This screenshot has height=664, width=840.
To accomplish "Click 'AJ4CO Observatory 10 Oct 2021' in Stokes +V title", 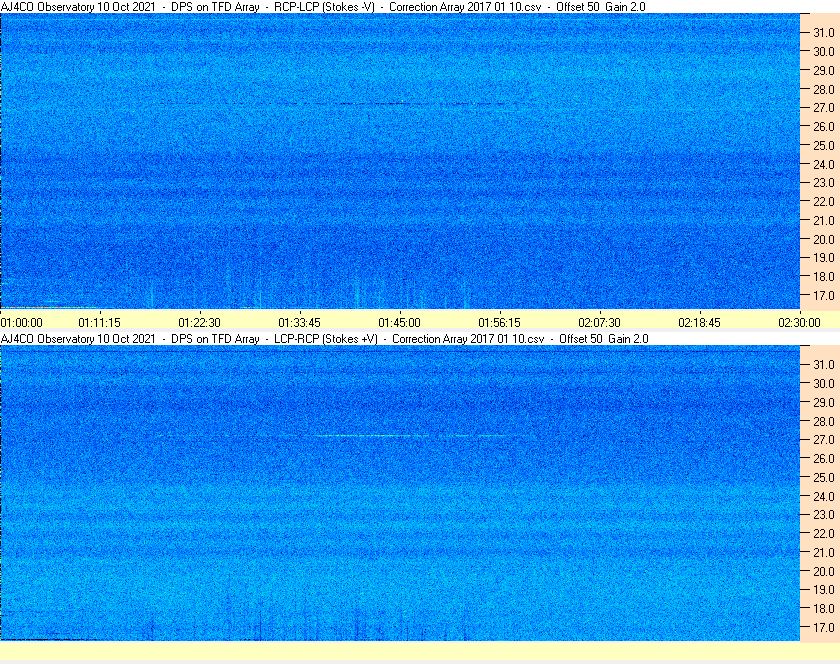I will pyautogui.click(x=78, y=339).
